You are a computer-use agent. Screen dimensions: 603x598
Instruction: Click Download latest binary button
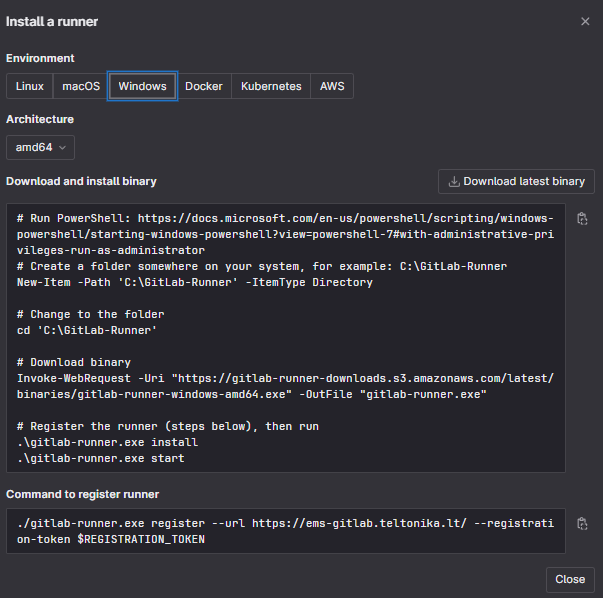click(x=516, y=181)
